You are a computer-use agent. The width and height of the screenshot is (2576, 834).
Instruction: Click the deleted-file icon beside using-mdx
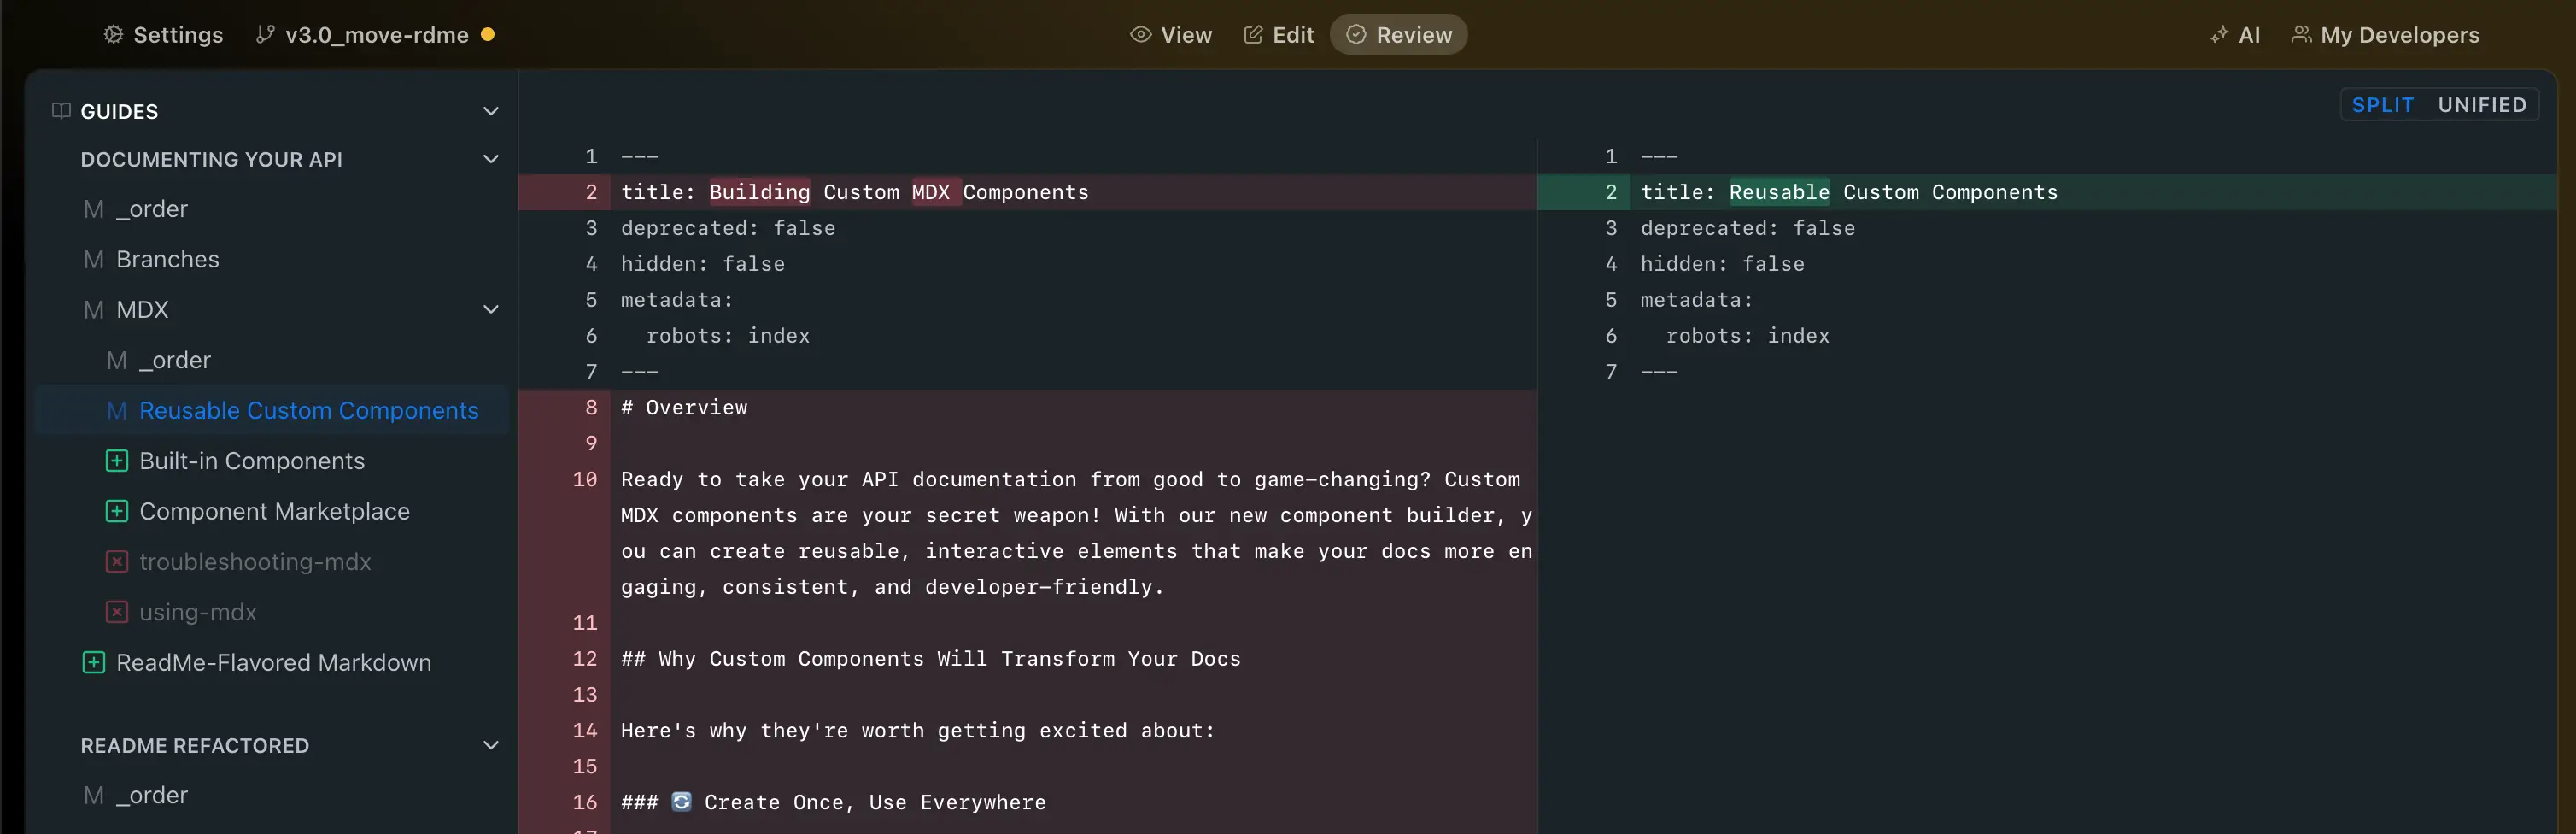(x=117, y=611)
